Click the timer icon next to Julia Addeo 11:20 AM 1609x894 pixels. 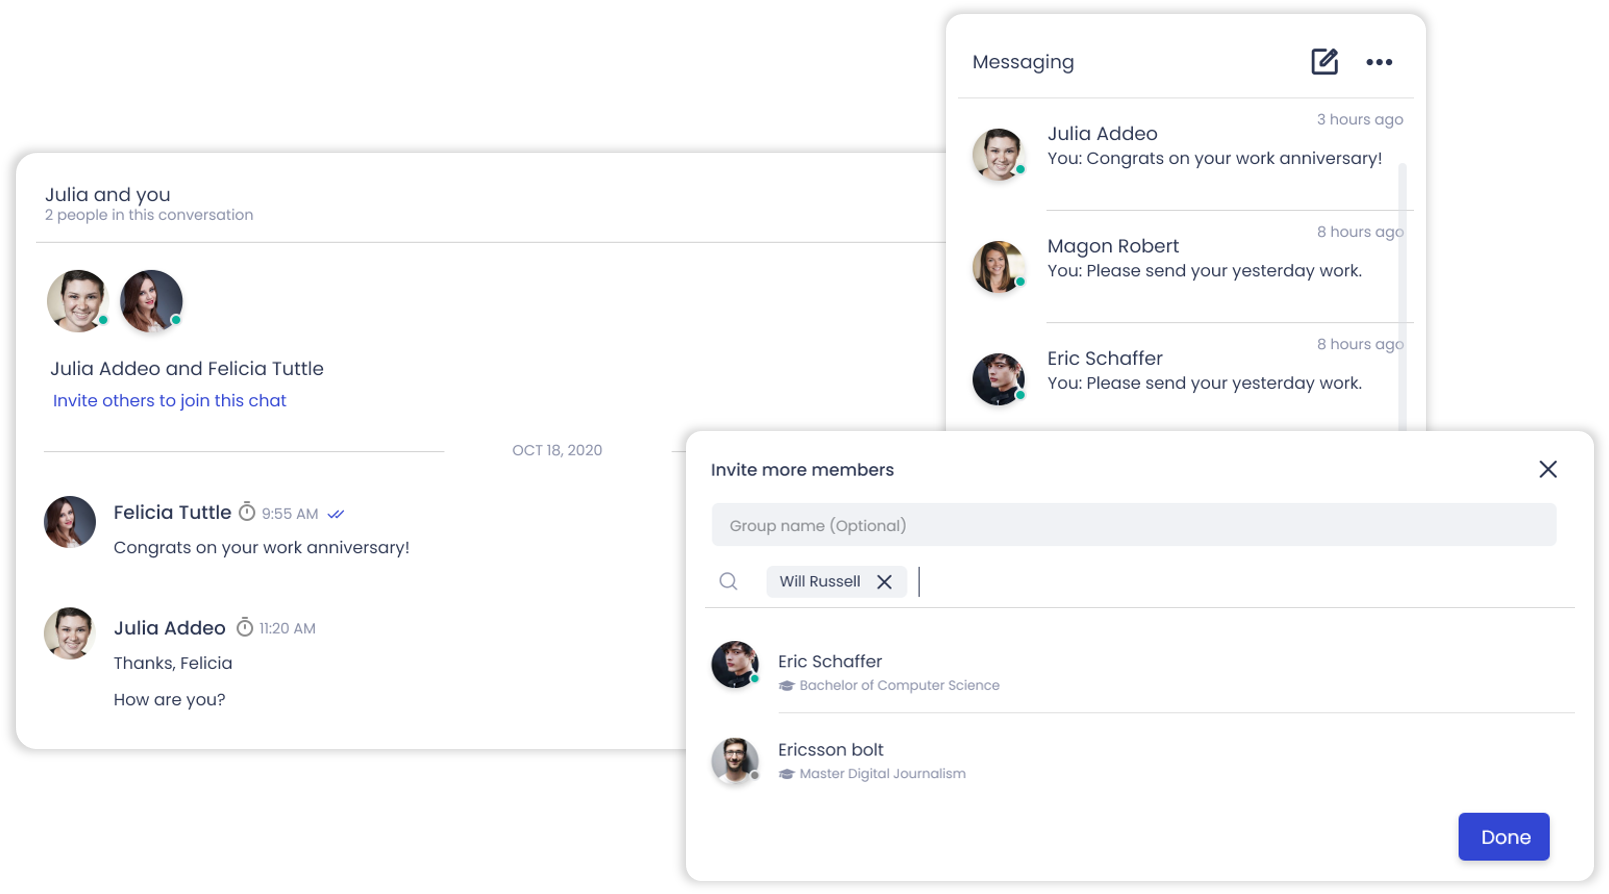245,627
